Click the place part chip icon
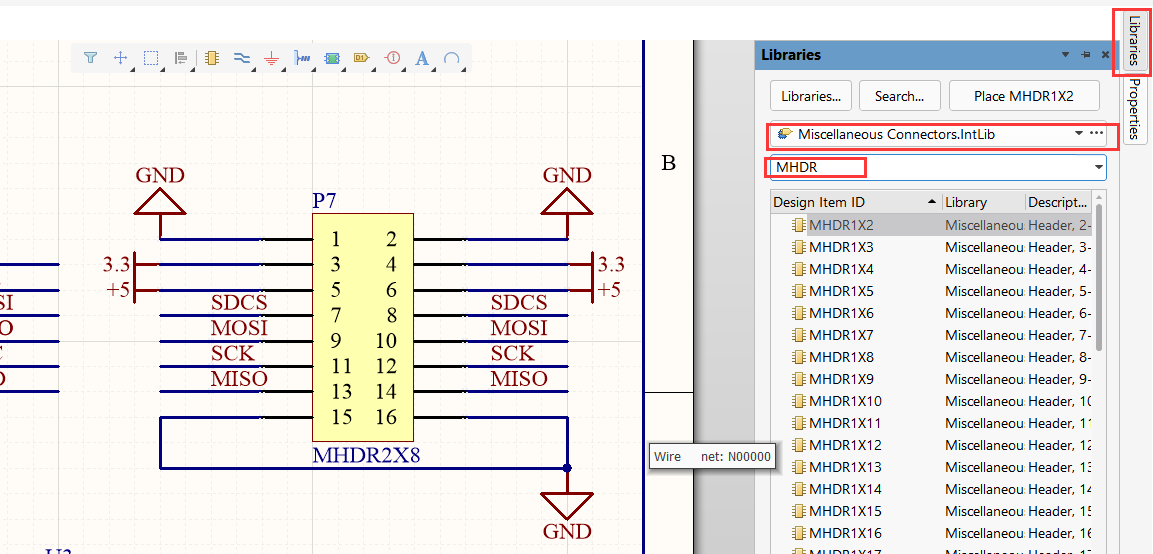 212,57
